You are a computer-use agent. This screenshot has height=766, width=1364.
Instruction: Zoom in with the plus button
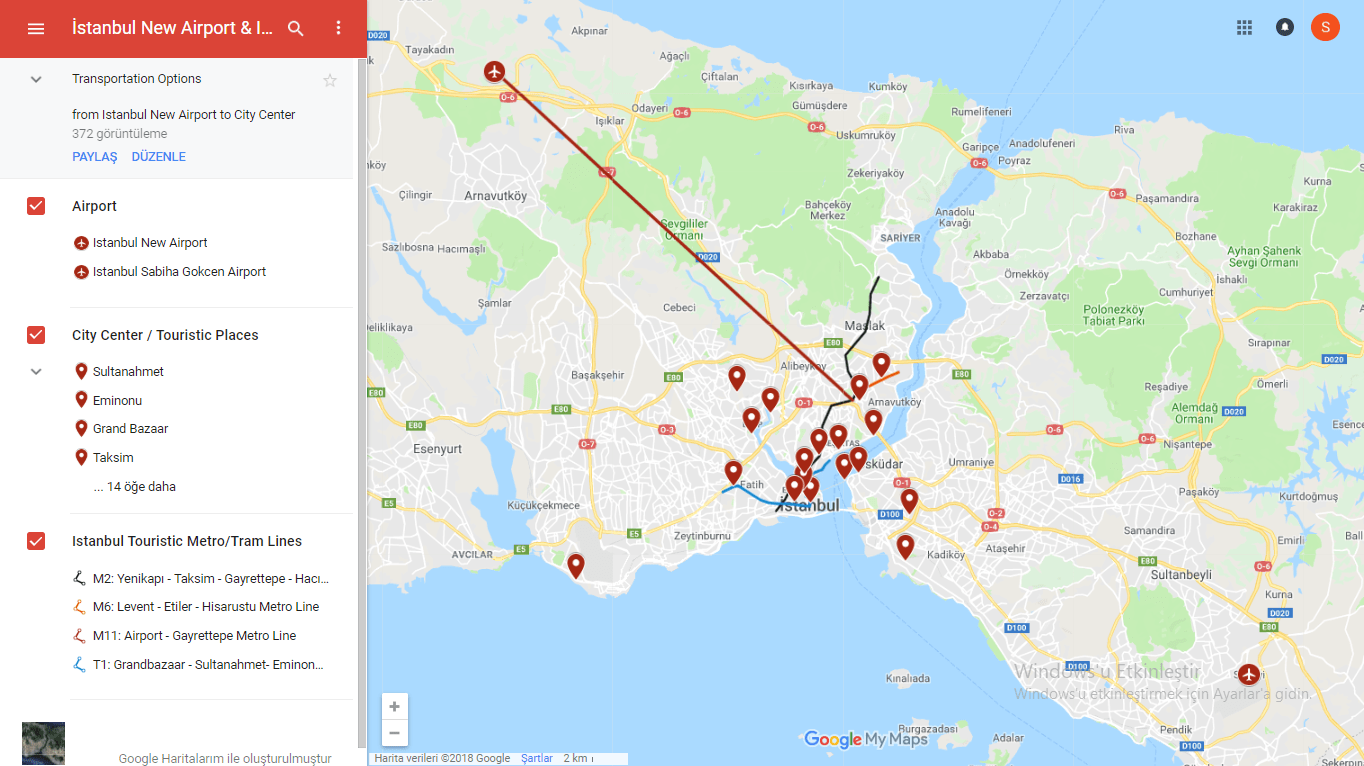coord(394,707)
